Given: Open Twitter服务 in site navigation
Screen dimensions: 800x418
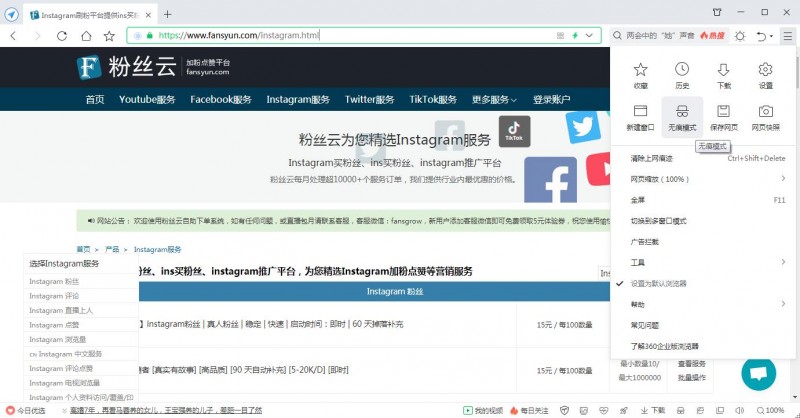Looking at the screenshot, I should pos(369,100).
